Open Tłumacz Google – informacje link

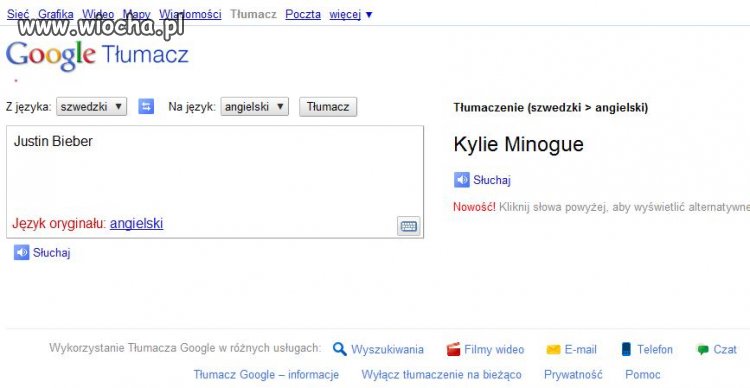pos(266,375)
